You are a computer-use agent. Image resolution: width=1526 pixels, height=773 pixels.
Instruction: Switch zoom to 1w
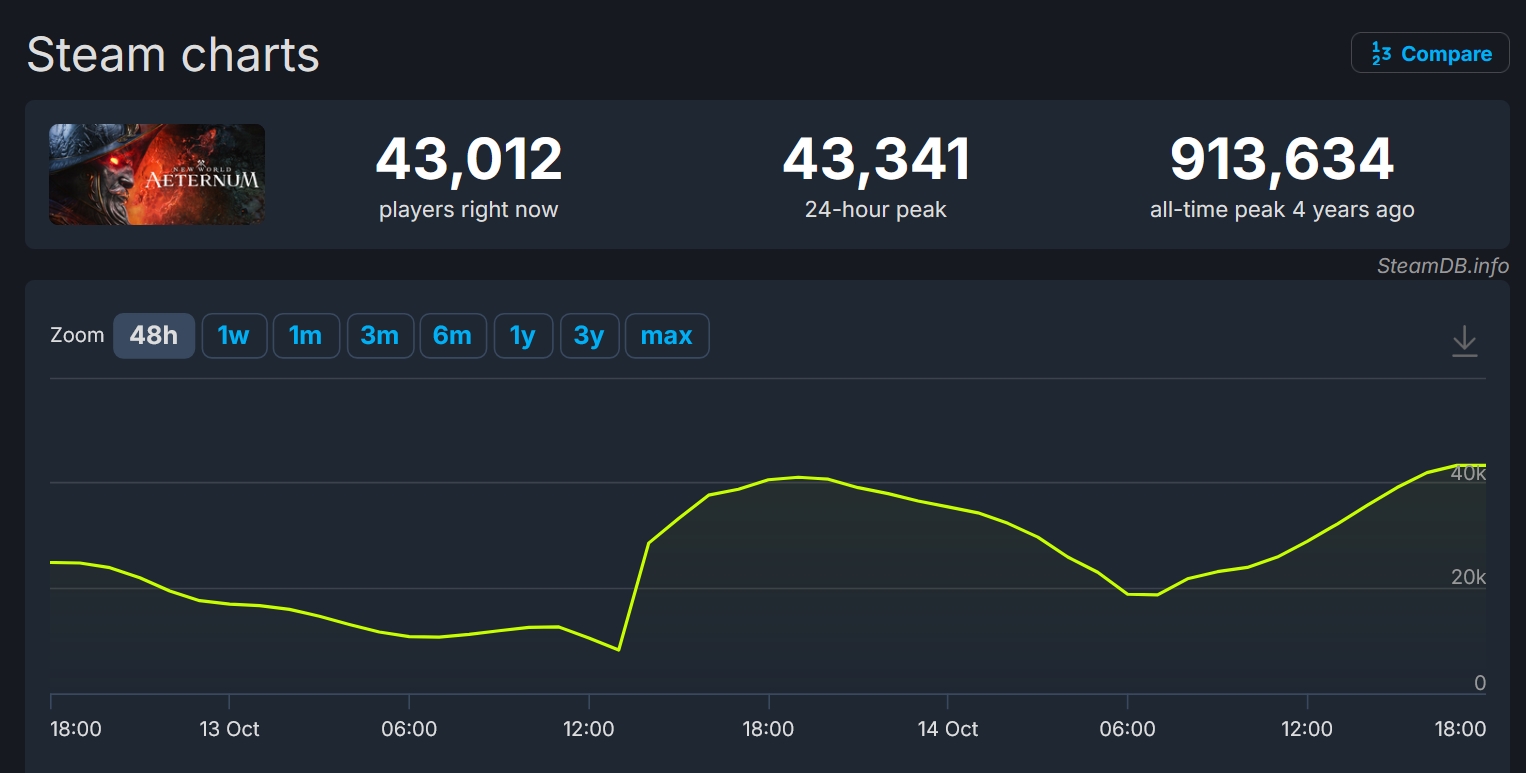click(x=234, y=336)
